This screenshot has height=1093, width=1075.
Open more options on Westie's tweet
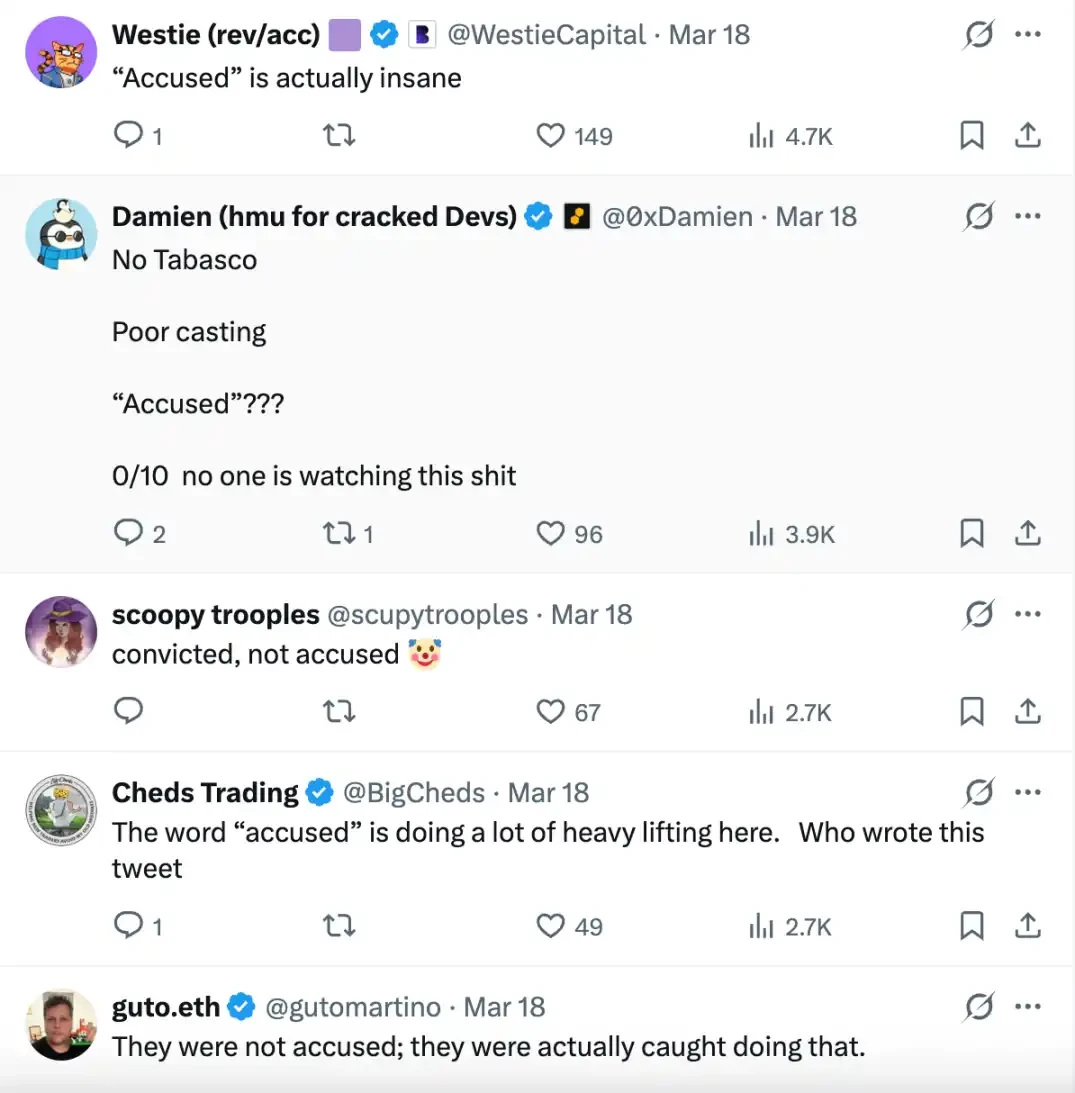click(x=1028, y=35)
